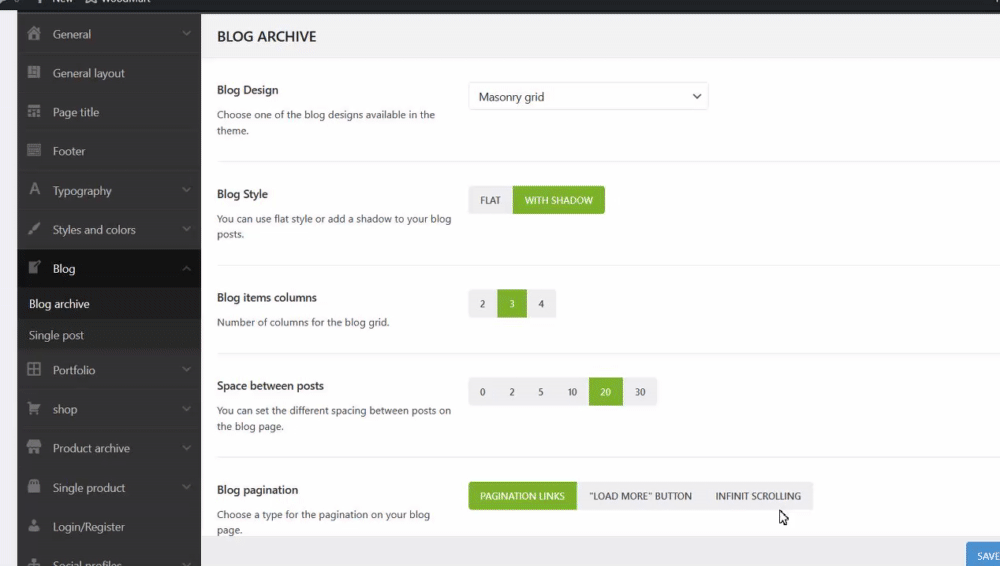Expand the Product archive section chevron

pyautogui.click(x=186, y=447)
